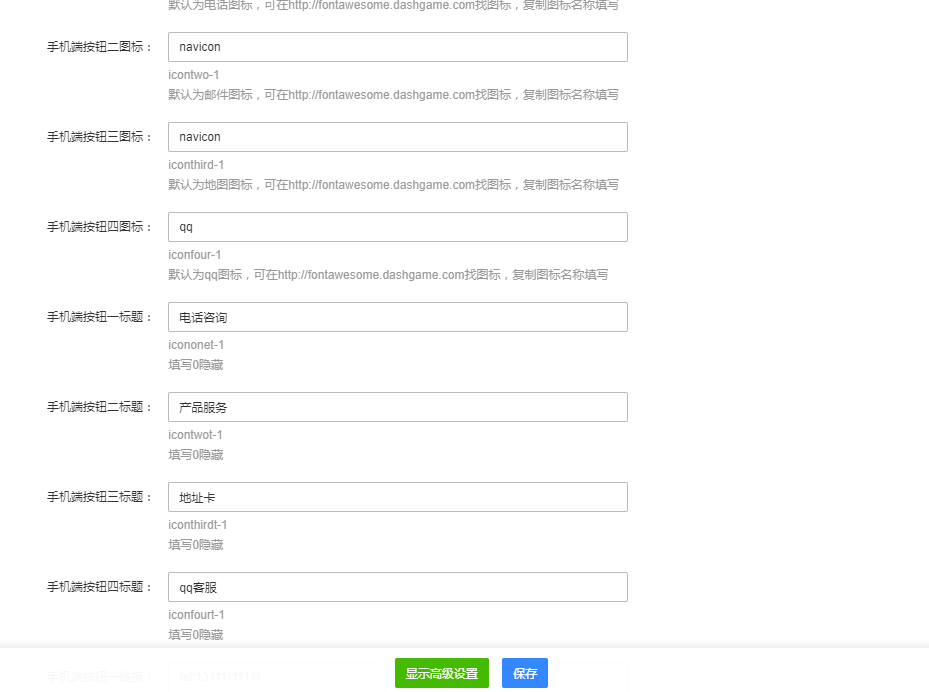Click the iconthirdt-1 hint text
The image size is (929, 692).
coord(198,525)
